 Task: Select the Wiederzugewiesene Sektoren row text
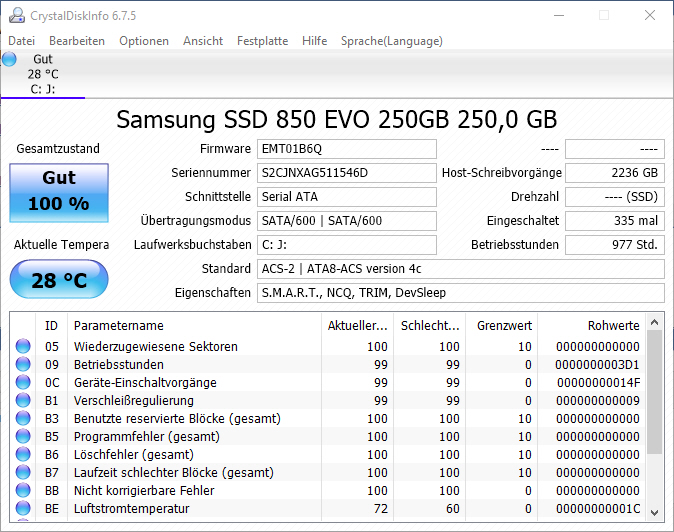tap(156, 346)
